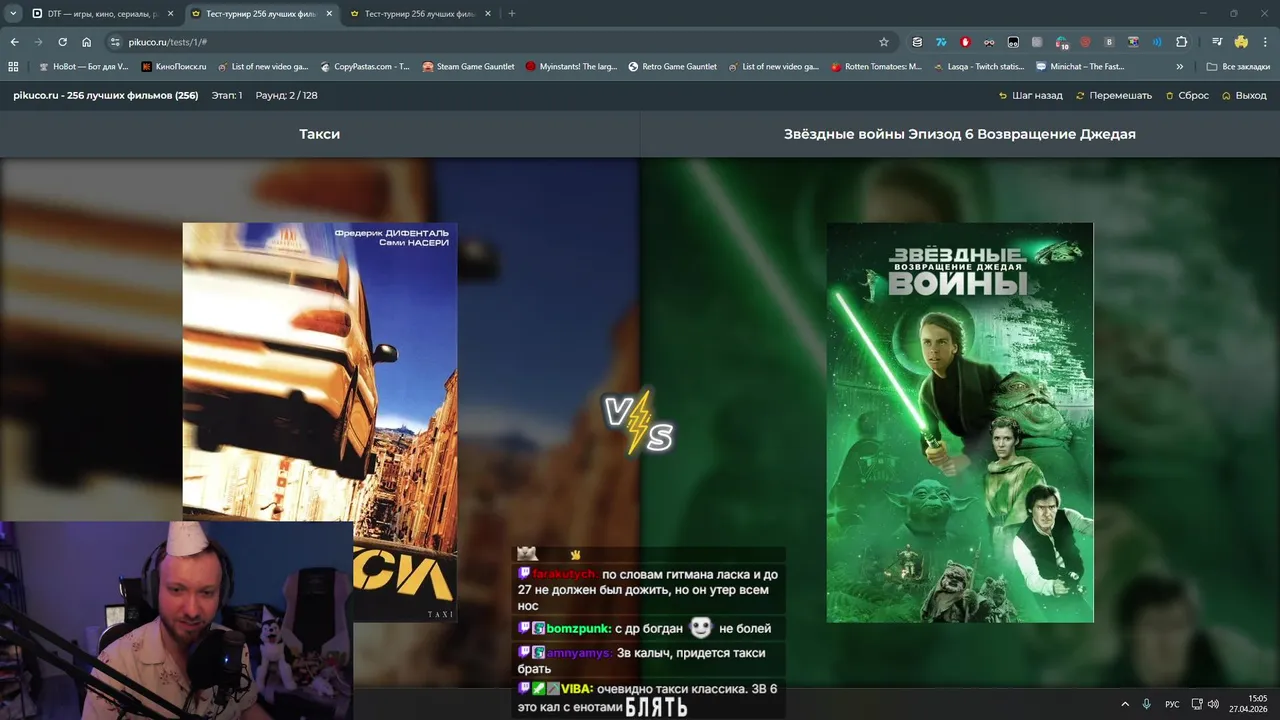This screenshot has height=720, width=1280.
Task: Click the gray B extension icon
Action: point(1109,42)
